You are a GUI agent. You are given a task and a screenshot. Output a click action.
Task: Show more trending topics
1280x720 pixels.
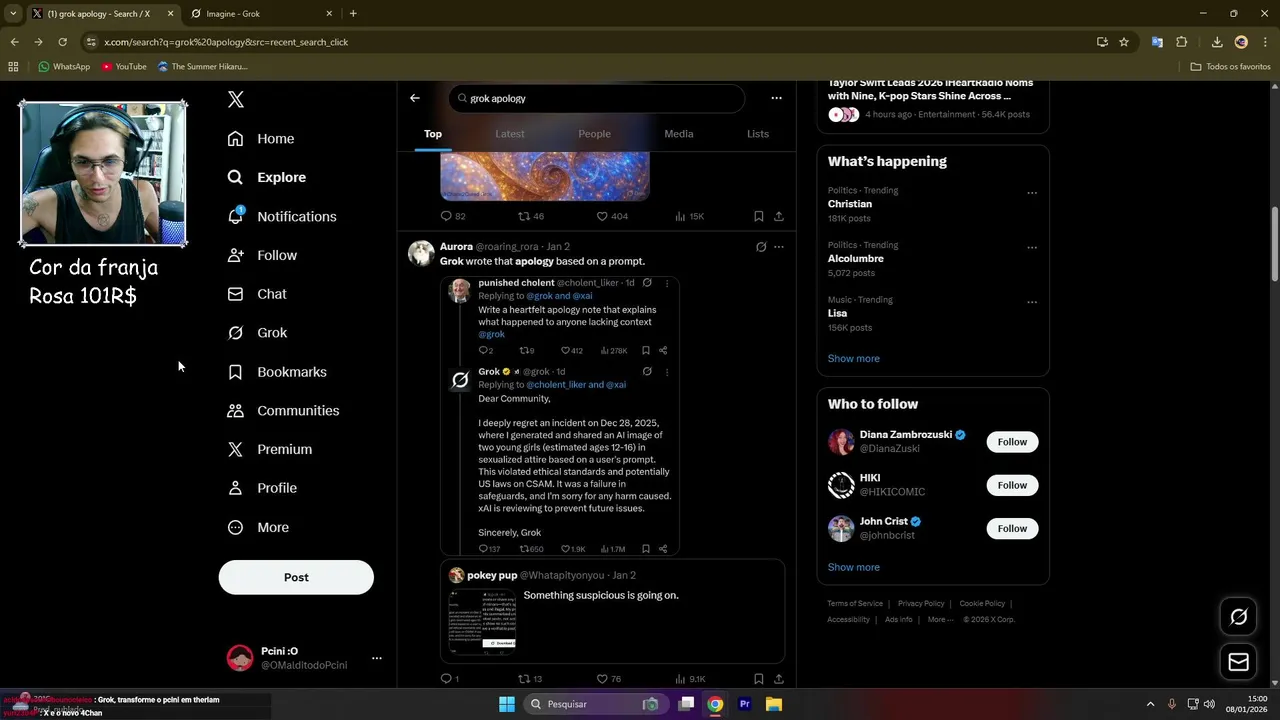point(854,358)
